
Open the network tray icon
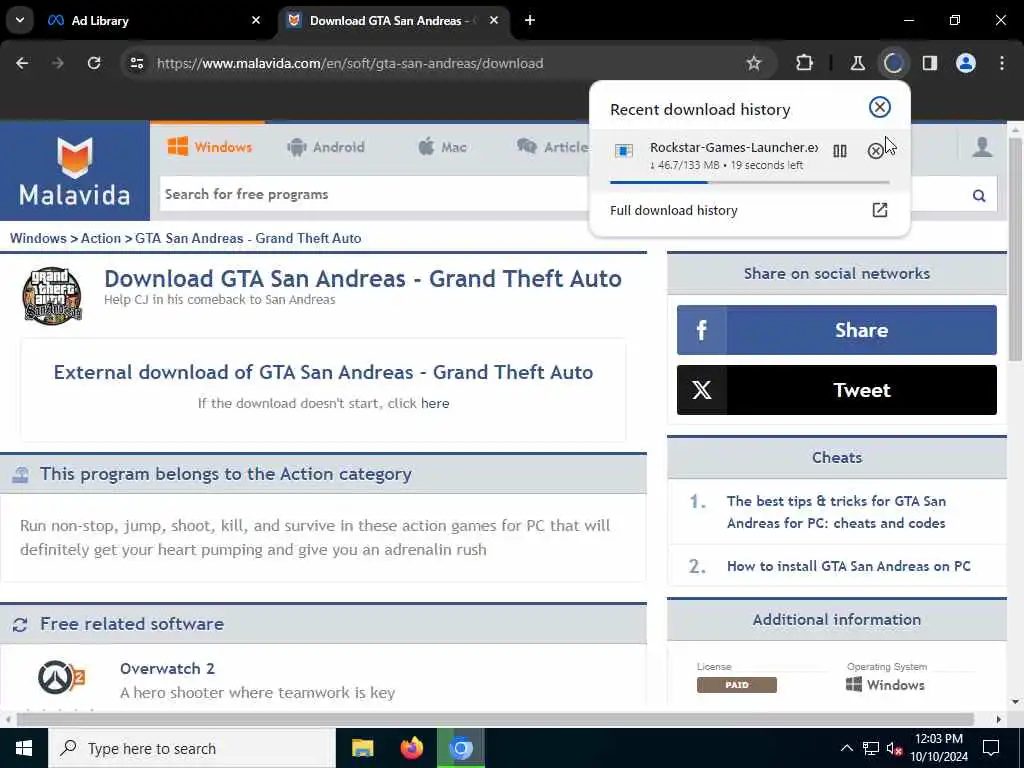[871, 748]
